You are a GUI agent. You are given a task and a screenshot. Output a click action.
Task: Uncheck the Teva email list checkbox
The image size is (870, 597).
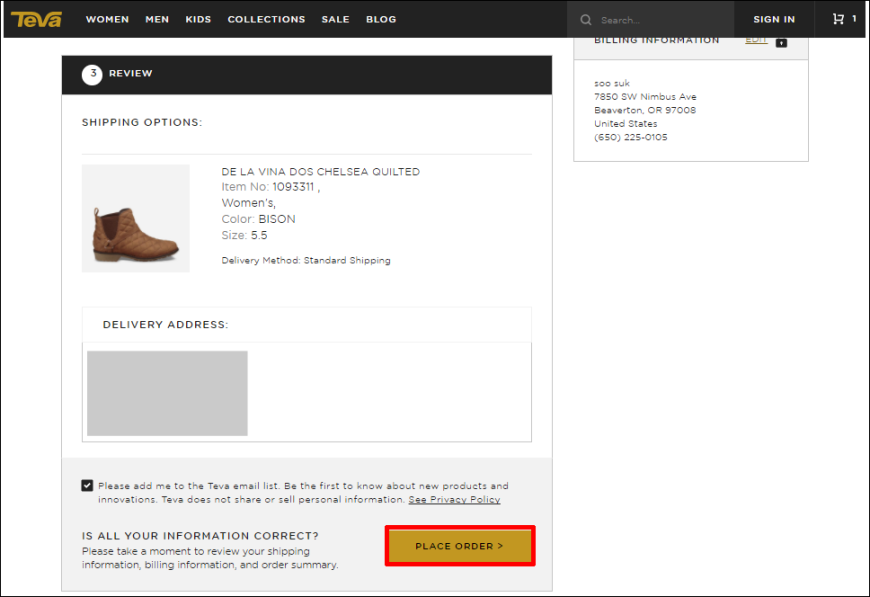coord(87,485)
